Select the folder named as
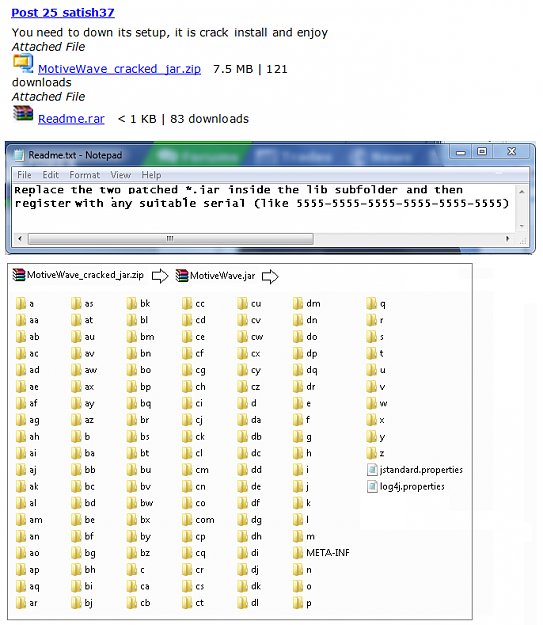 pos(83,304)
